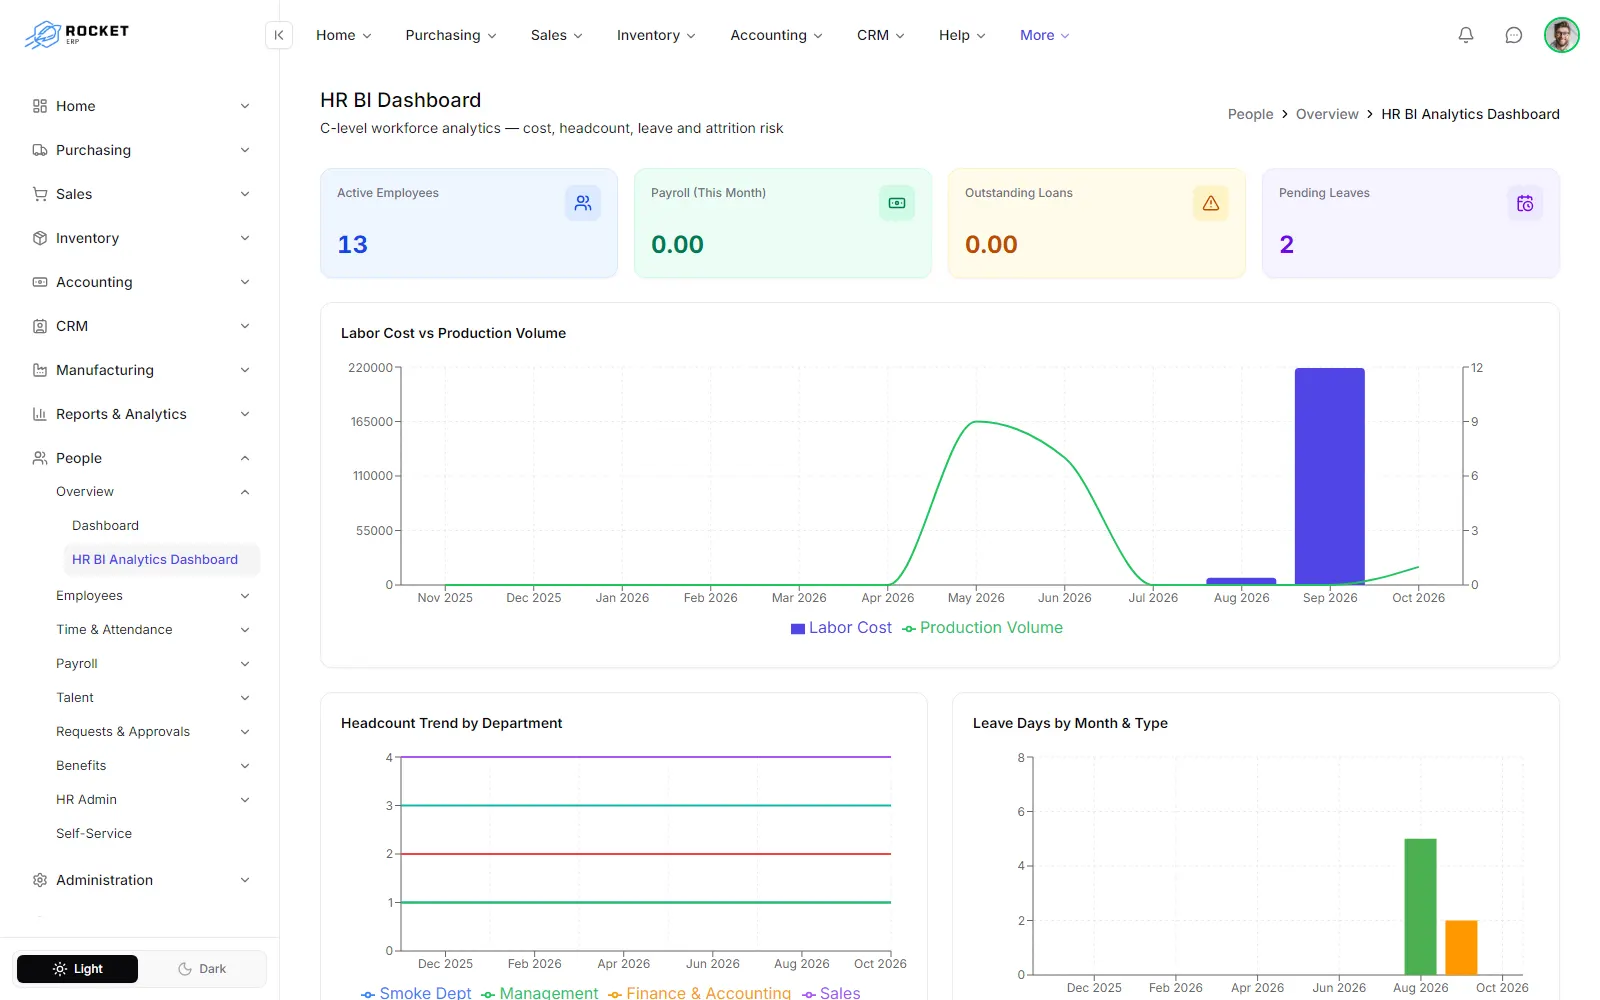Click the Administration gear icon

tap(40, 880)
